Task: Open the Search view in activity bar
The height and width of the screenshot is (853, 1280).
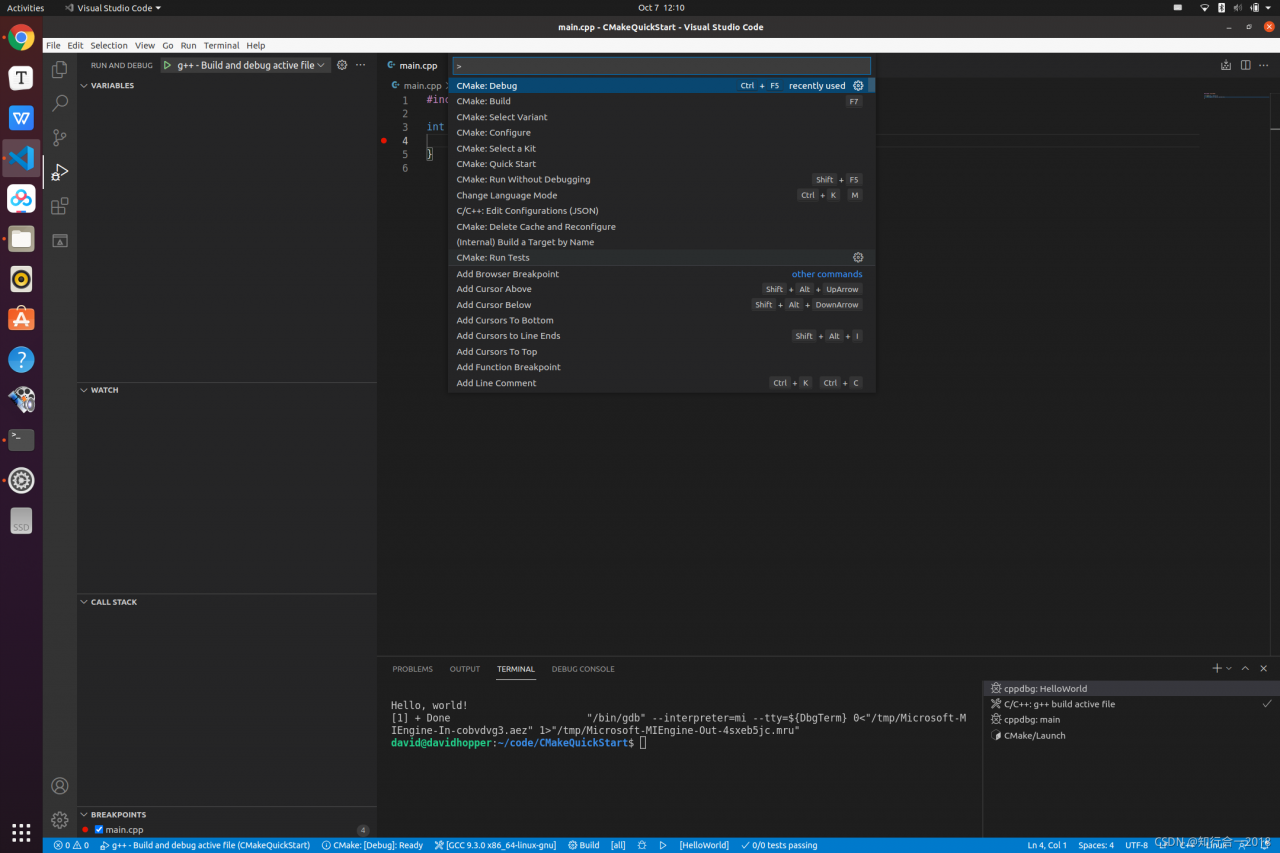Action: point(60,103)
